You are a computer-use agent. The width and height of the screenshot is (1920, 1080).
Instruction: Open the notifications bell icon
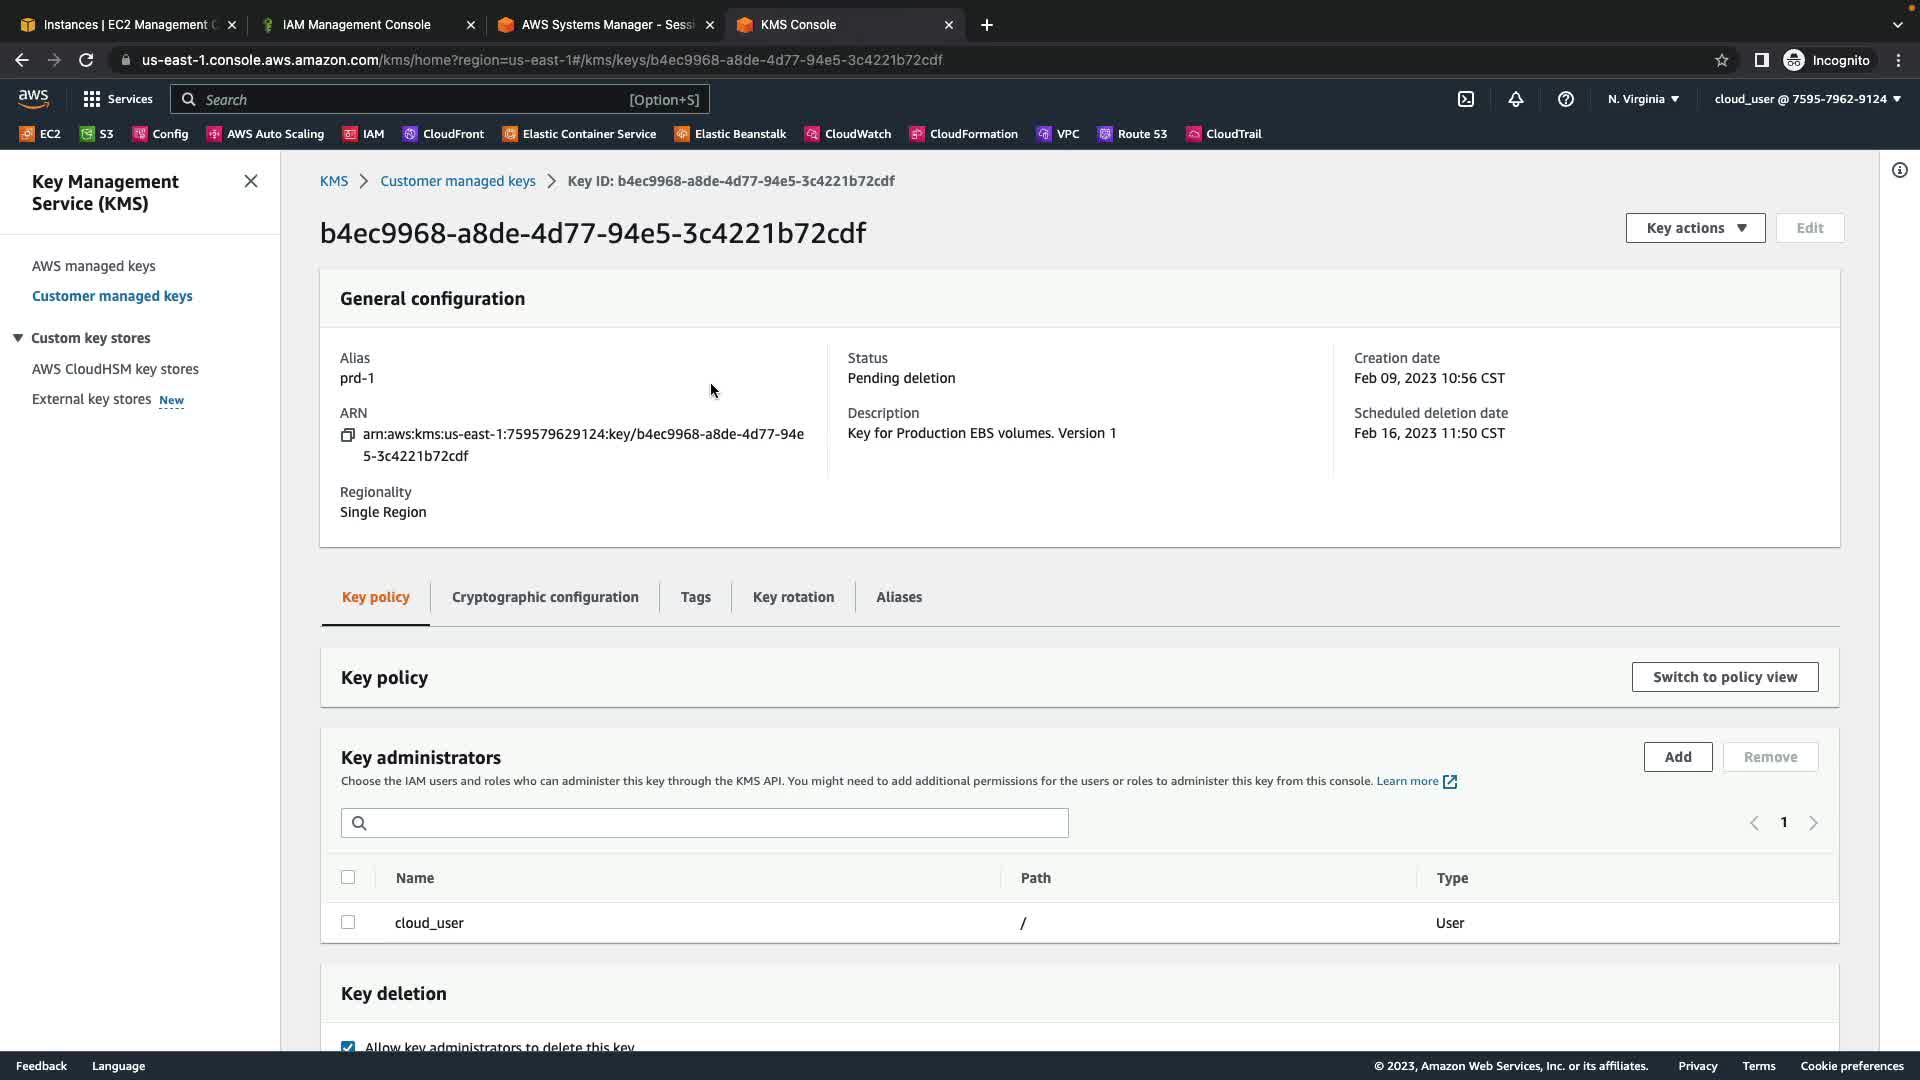click(1516, 99)
